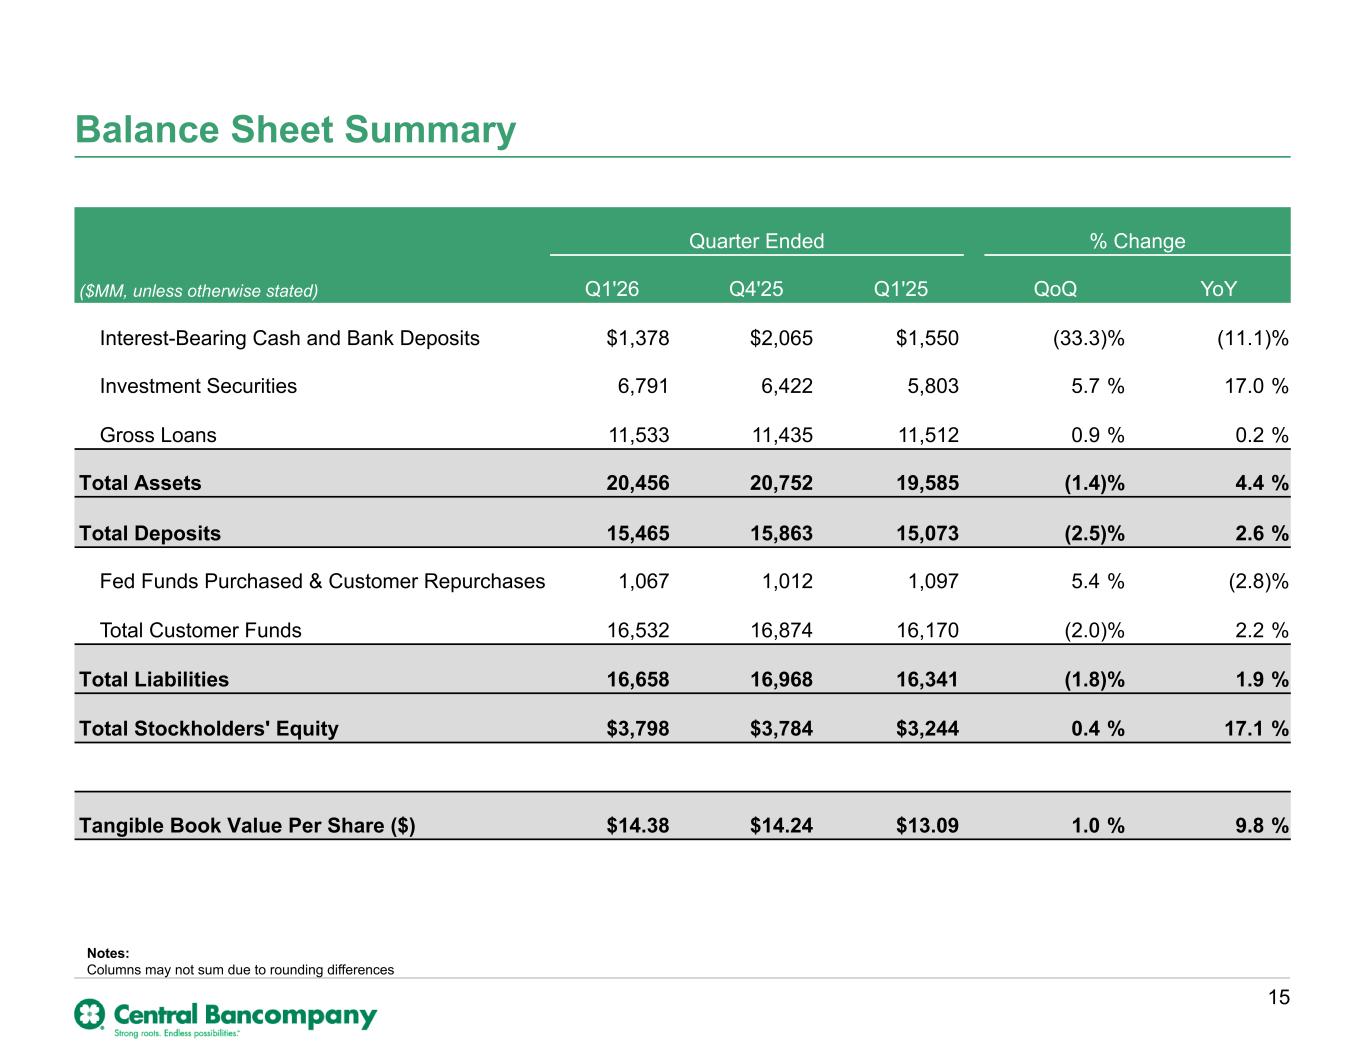Viewport: 1365px width, 1055px height.
Task: Select the Total Assets row label
Action: (x=140, y=483)
